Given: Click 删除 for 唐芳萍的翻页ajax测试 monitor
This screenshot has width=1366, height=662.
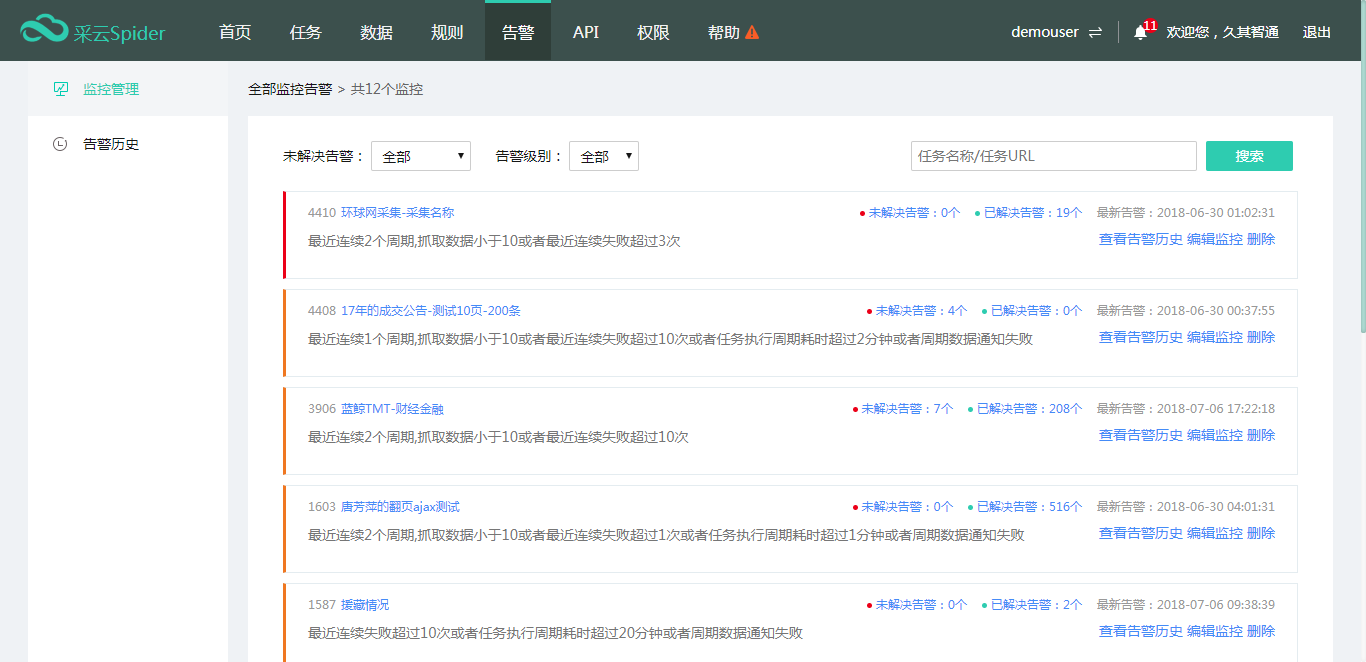Looking at the screenshot, I should [1261, 533].
